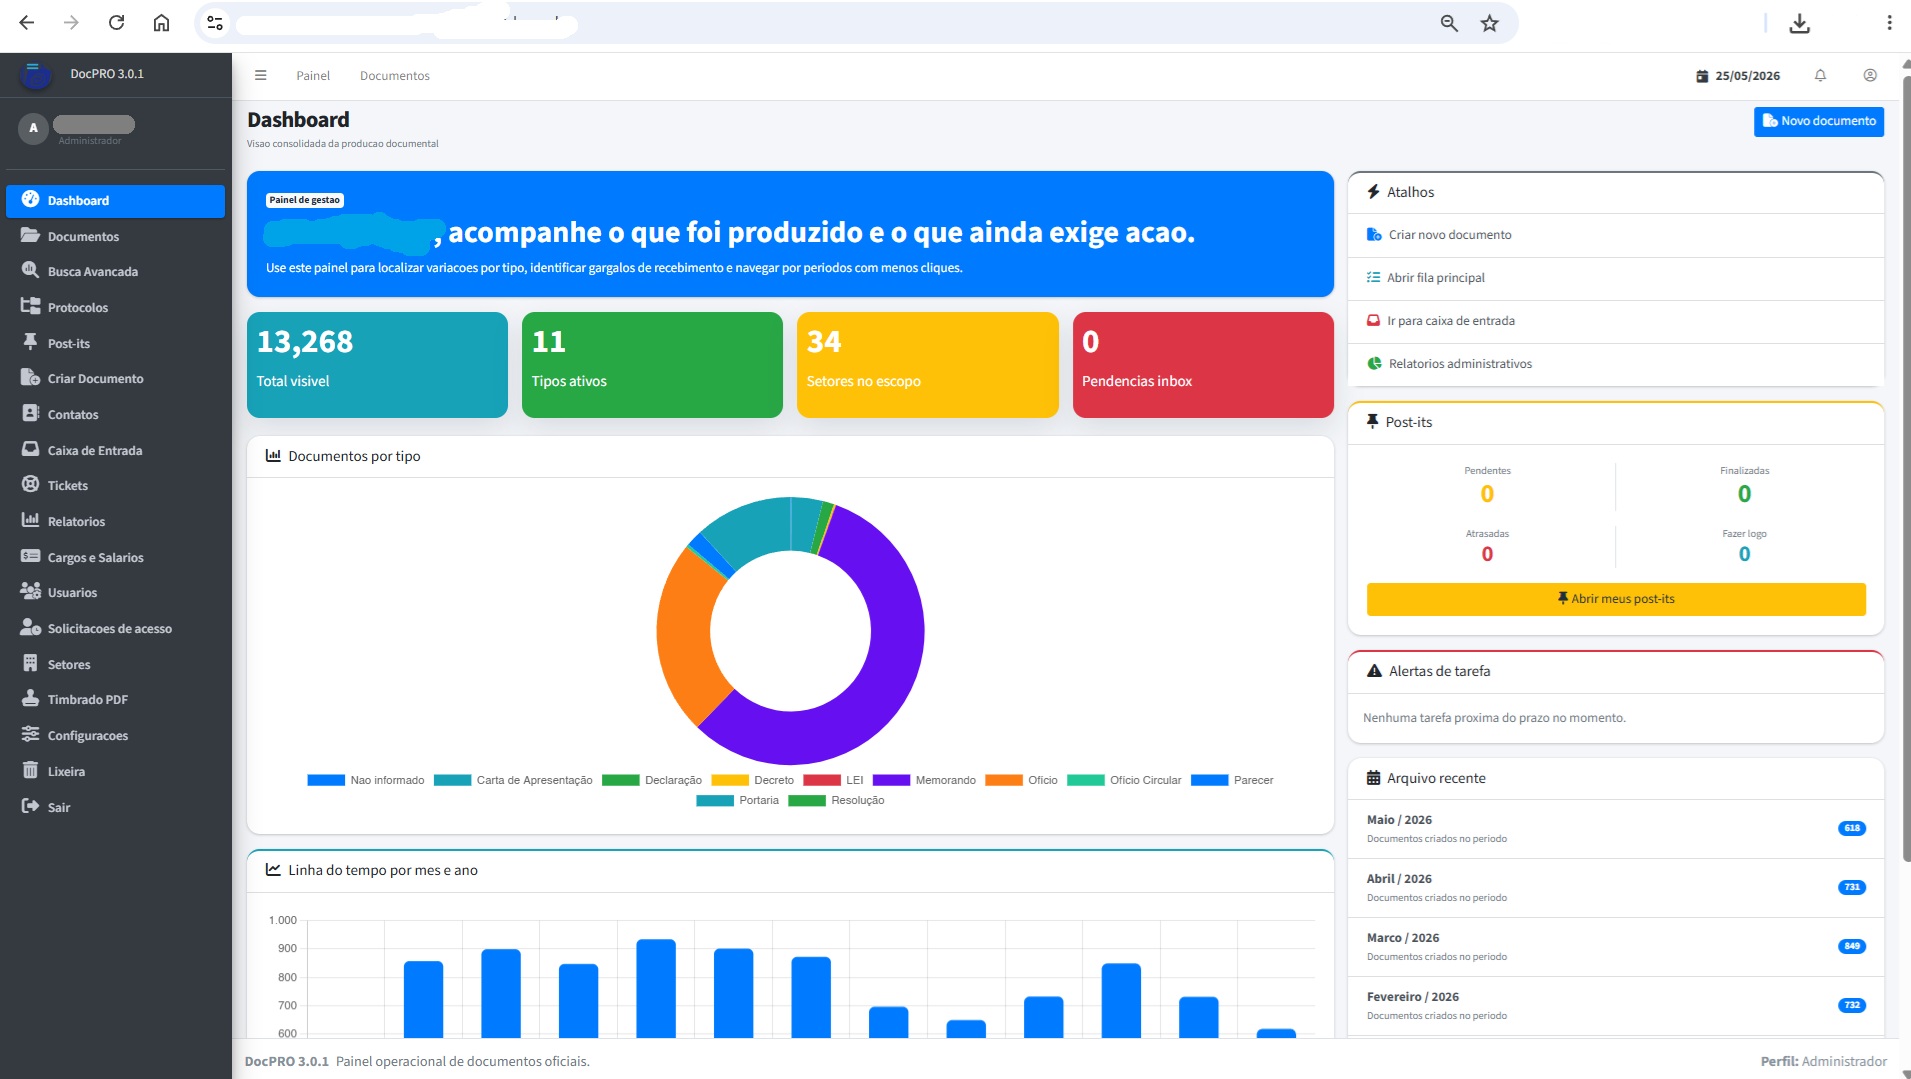1911x1079 pixels.
Task: Open site information icon in address bar
Action: tap(214, 23)
